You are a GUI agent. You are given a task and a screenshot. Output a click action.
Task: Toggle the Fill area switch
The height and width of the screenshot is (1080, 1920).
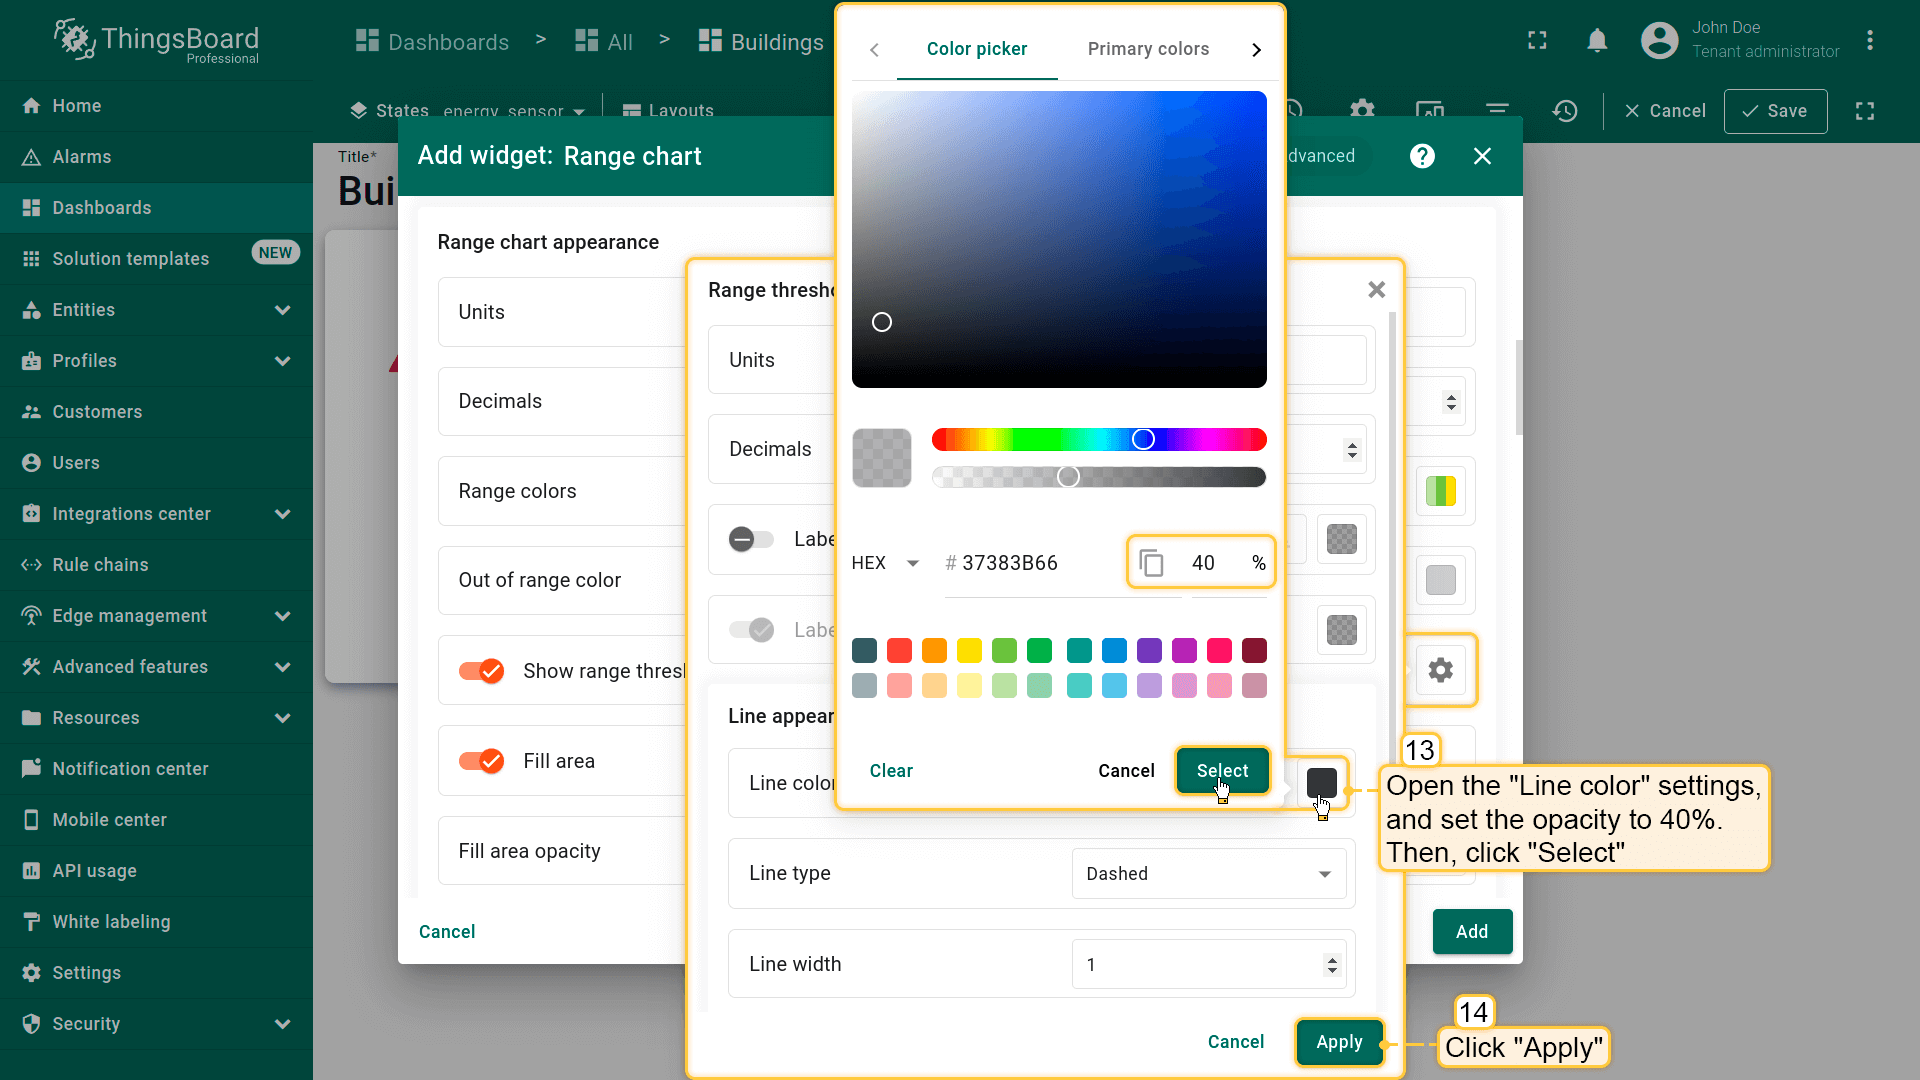[481, 761]
